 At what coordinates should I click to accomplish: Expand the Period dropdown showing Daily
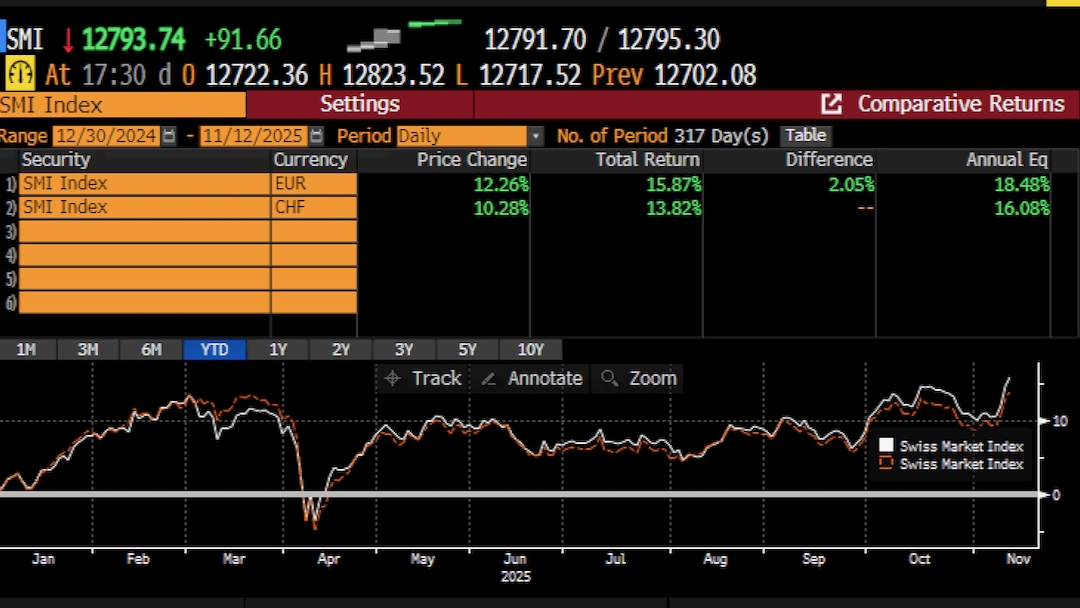(x=536, y=136)
